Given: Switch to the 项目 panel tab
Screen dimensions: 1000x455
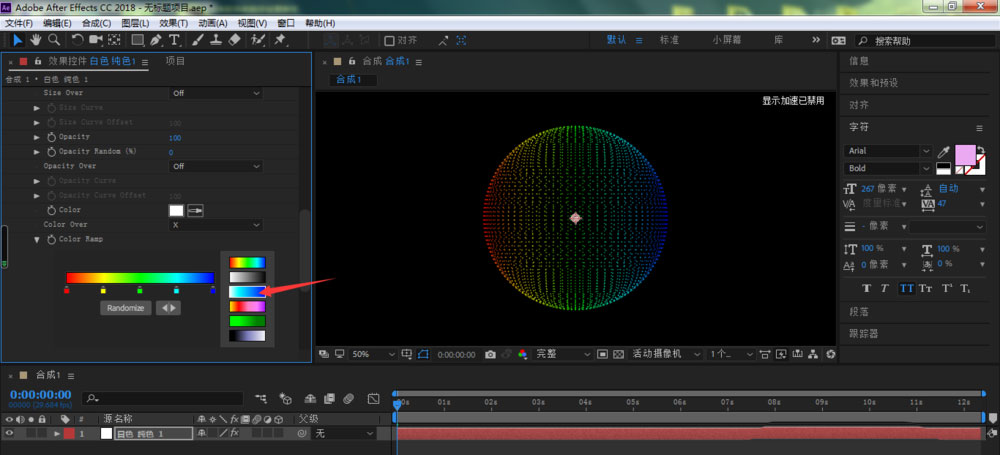Looking at the screenshot, I should 175,61.
